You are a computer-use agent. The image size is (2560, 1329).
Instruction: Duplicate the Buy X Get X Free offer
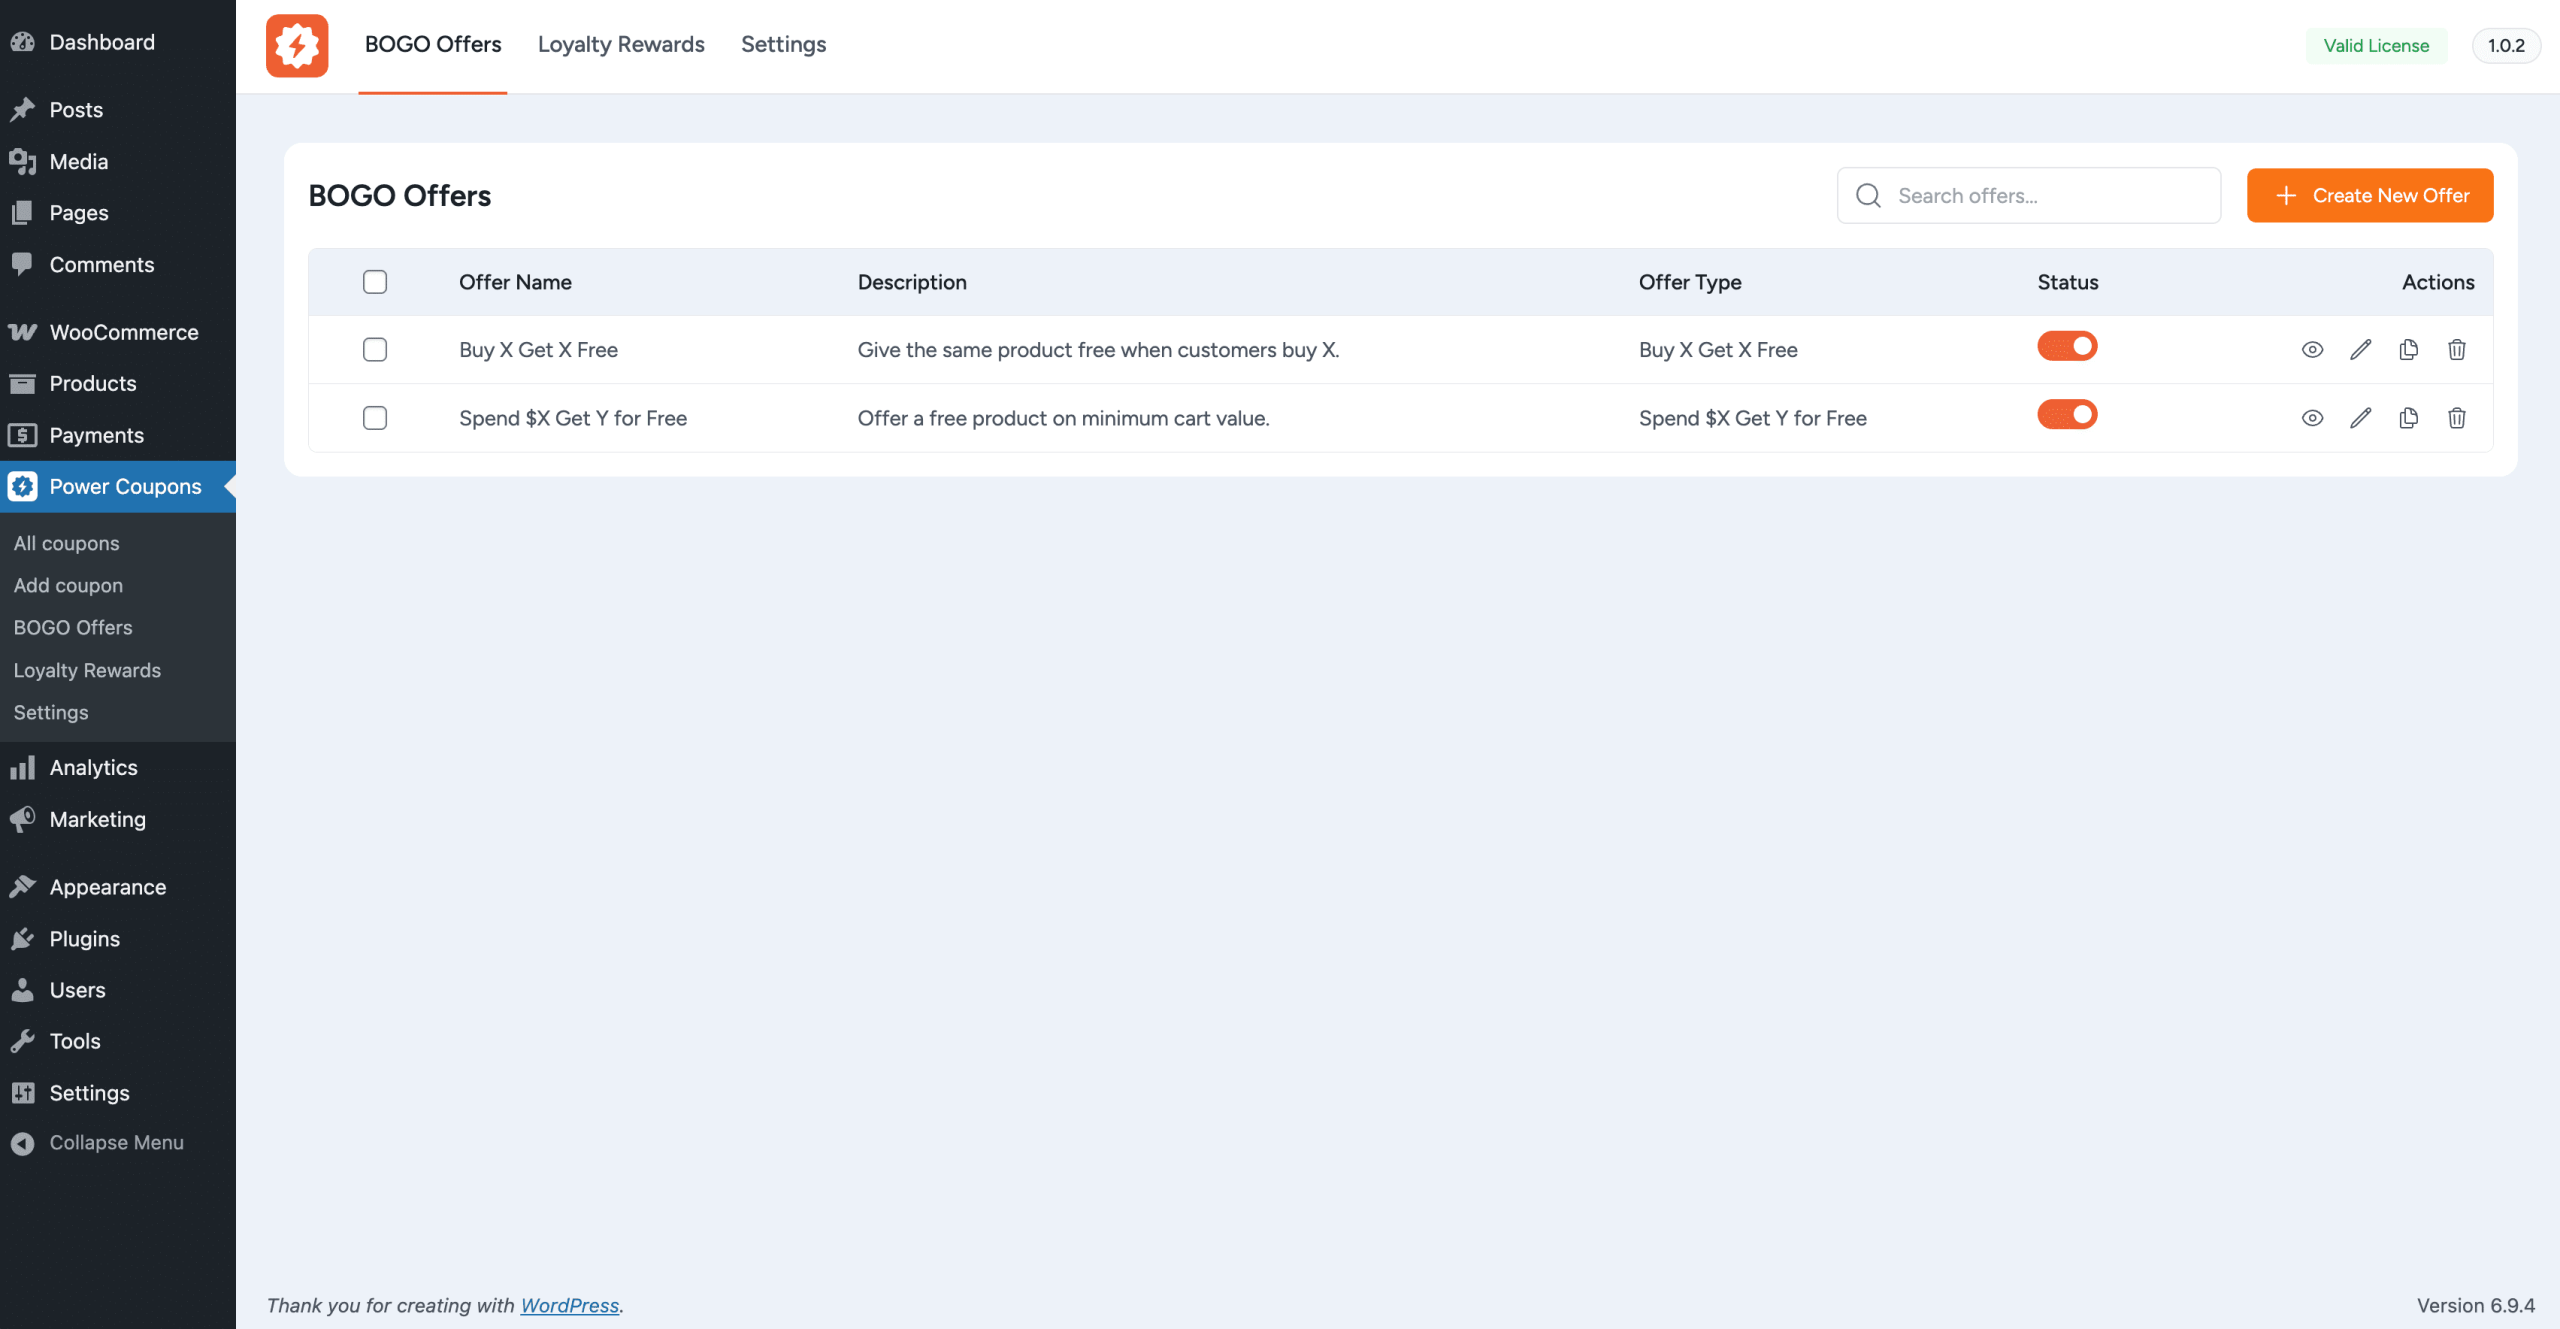coord(2408,349)
